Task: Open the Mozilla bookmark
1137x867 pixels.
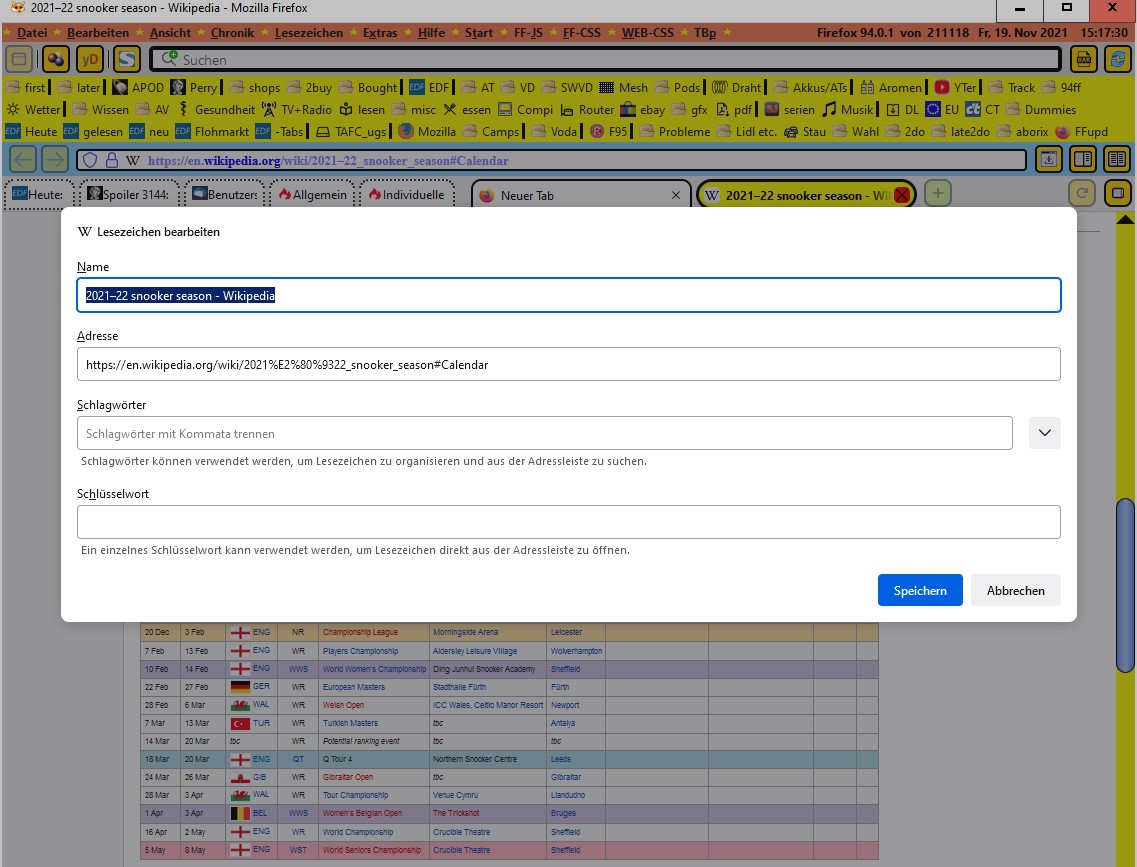Action: tap(427, 132)
